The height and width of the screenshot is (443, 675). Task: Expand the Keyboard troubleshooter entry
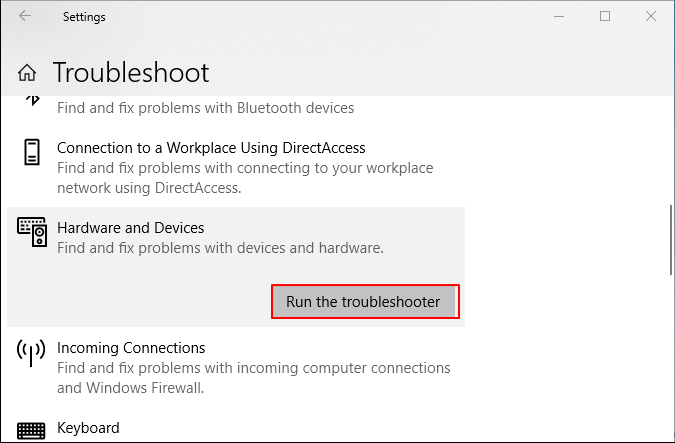(x=88, y=428)
